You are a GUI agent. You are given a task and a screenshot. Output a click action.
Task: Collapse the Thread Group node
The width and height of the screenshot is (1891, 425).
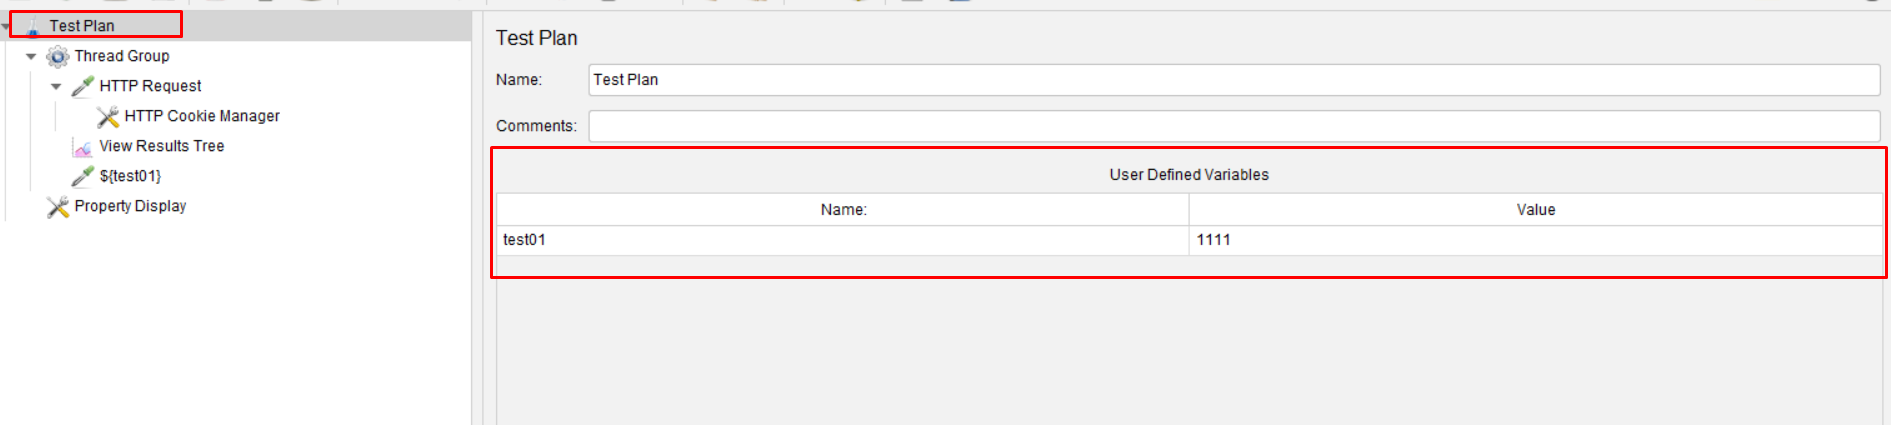[31, 56]
